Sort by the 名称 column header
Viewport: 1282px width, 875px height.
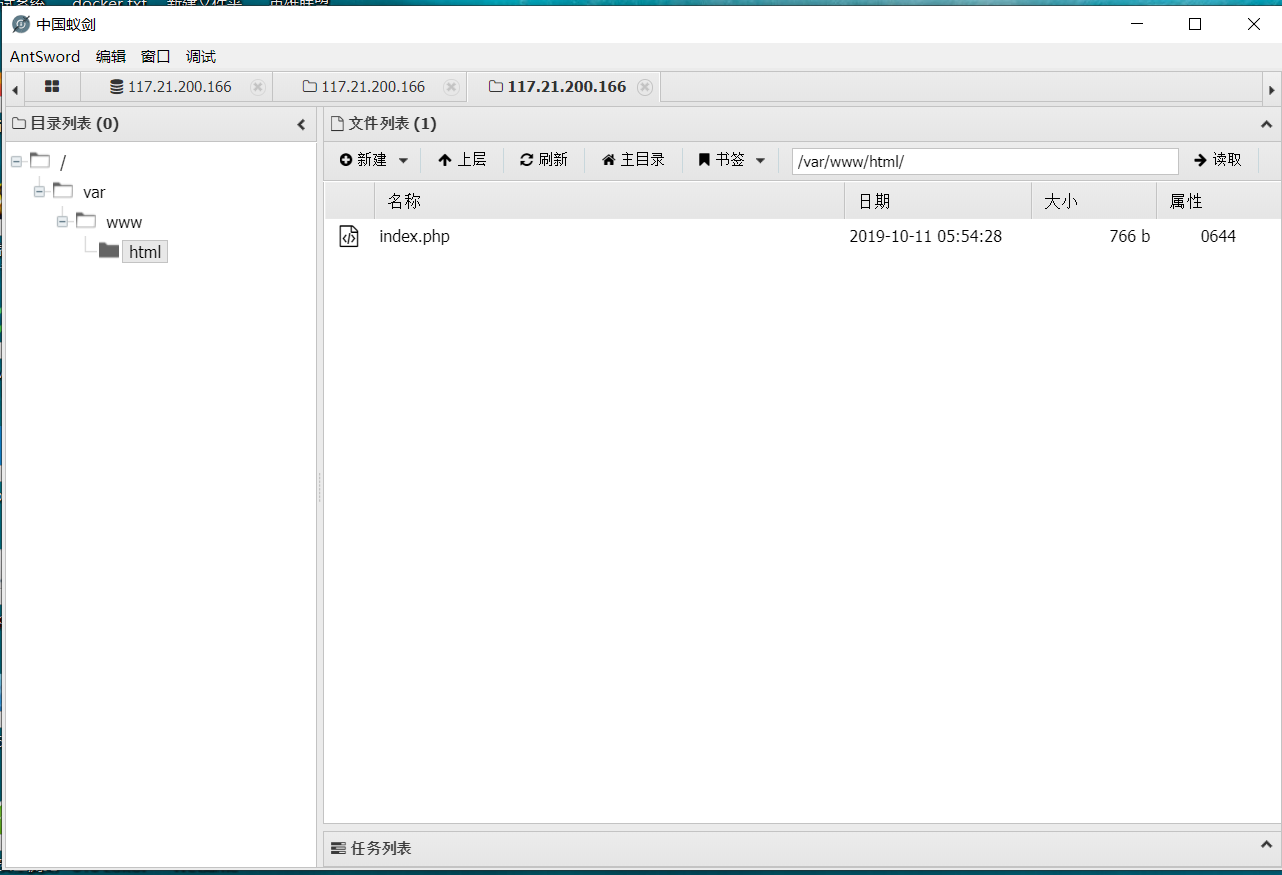point(609,201)
